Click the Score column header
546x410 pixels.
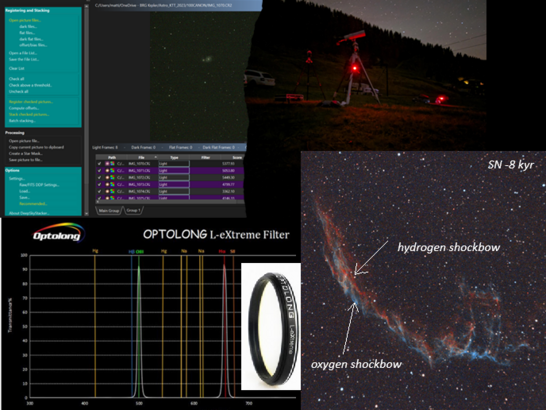pyautogui.click(x=237, y=157)
